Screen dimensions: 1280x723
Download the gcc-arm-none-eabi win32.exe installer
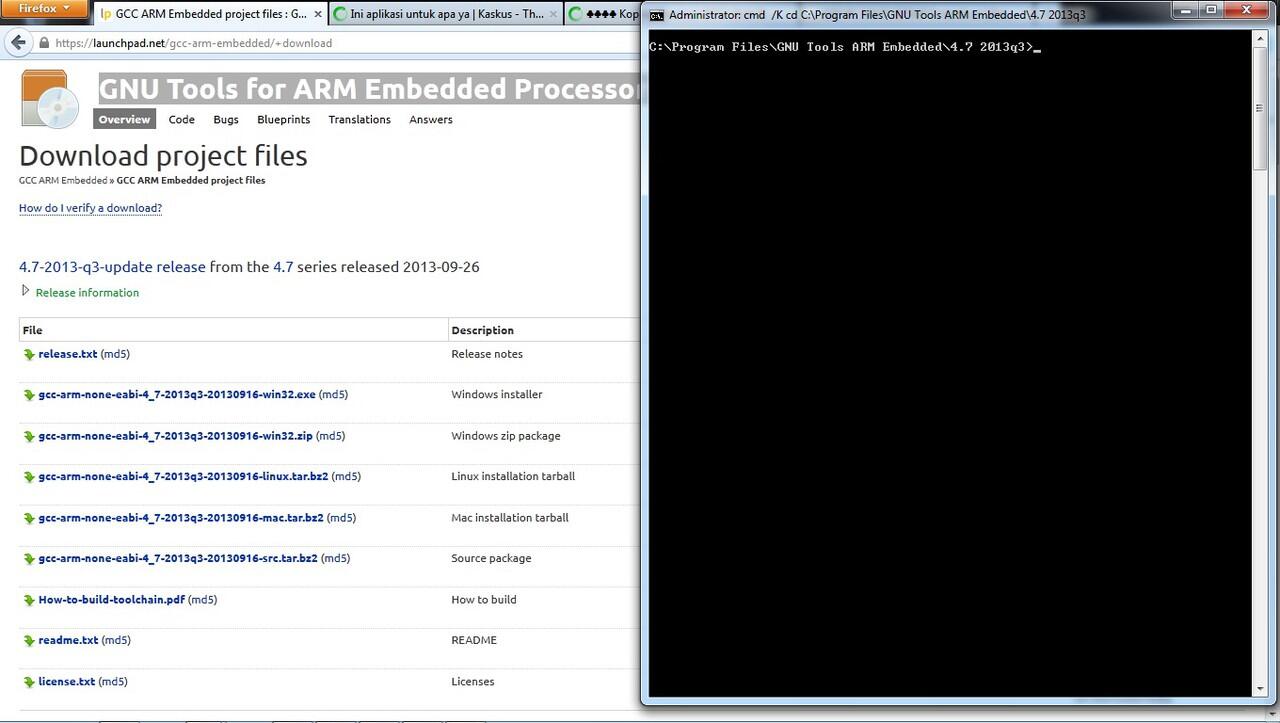tap(177, 395)
